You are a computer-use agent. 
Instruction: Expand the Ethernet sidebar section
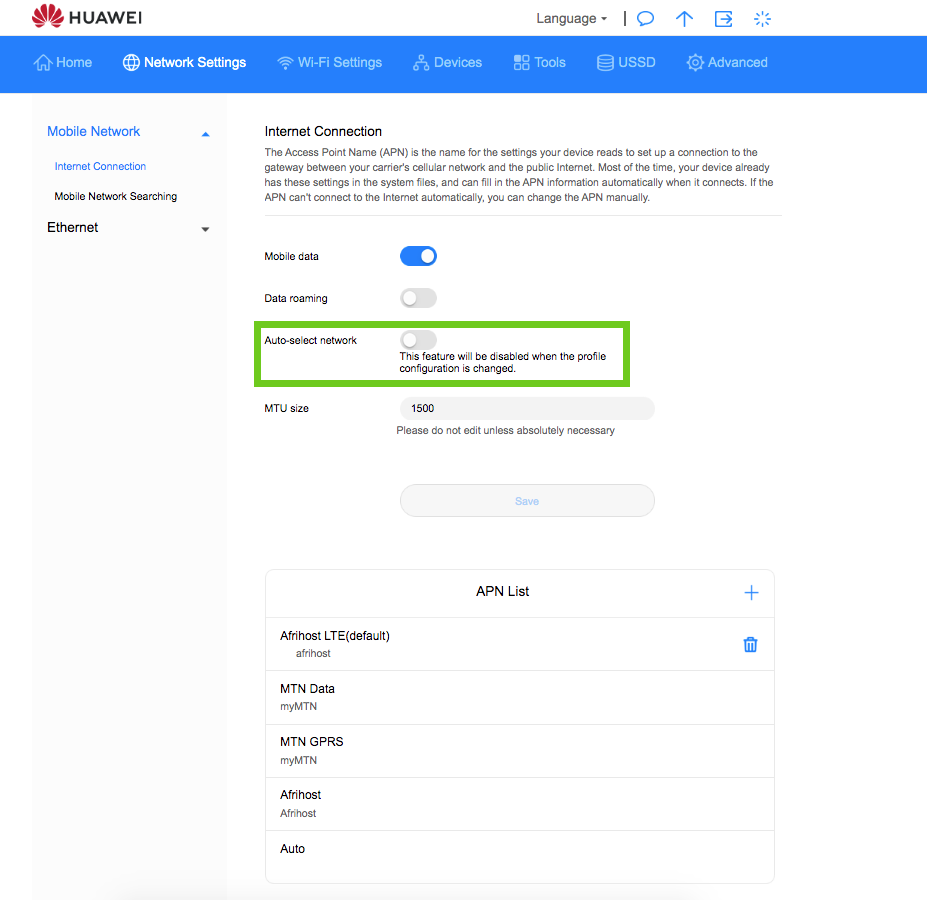click(205, 229)
